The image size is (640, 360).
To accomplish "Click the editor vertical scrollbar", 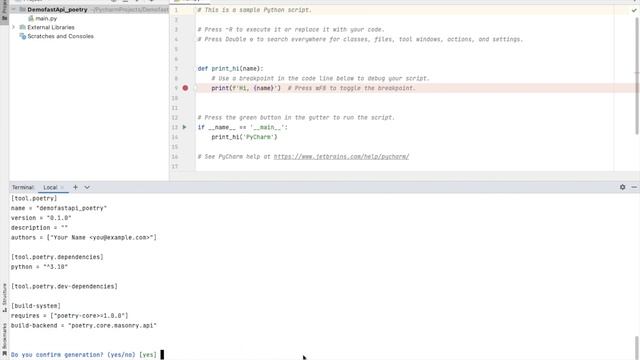I will coord(637,76).
